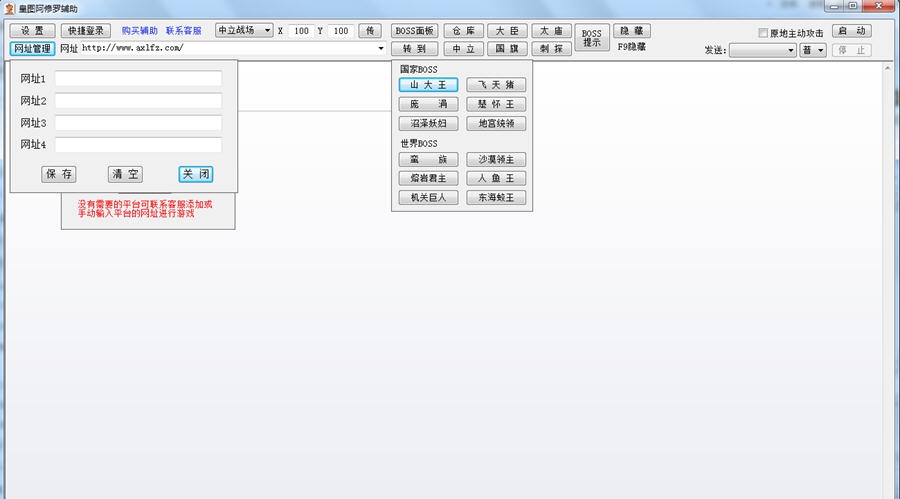Select the 东海鲛王 world boss button
This screenshot has width=900, height=499.
tap(496, 198)
